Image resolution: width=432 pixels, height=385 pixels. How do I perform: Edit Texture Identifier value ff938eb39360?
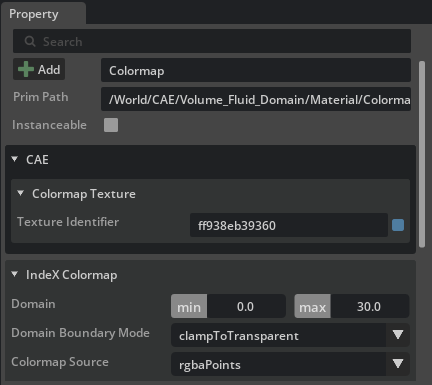coord(289,225)
